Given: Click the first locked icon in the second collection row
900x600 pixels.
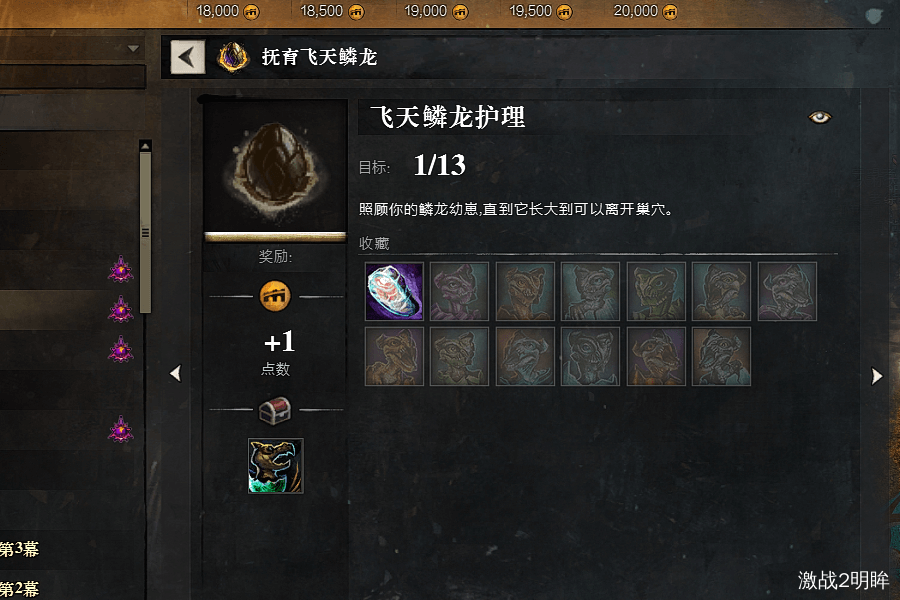Looking at the screenshot, I should click(x=394, y=357).
